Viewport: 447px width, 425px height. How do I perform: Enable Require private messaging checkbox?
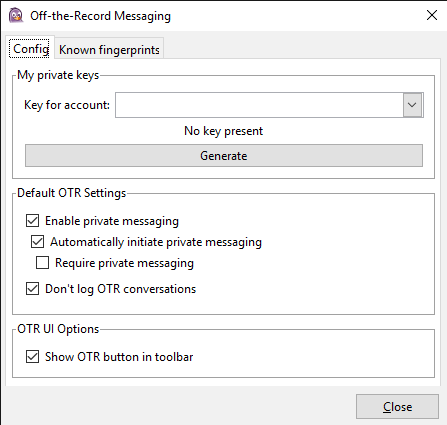point(42,263)
